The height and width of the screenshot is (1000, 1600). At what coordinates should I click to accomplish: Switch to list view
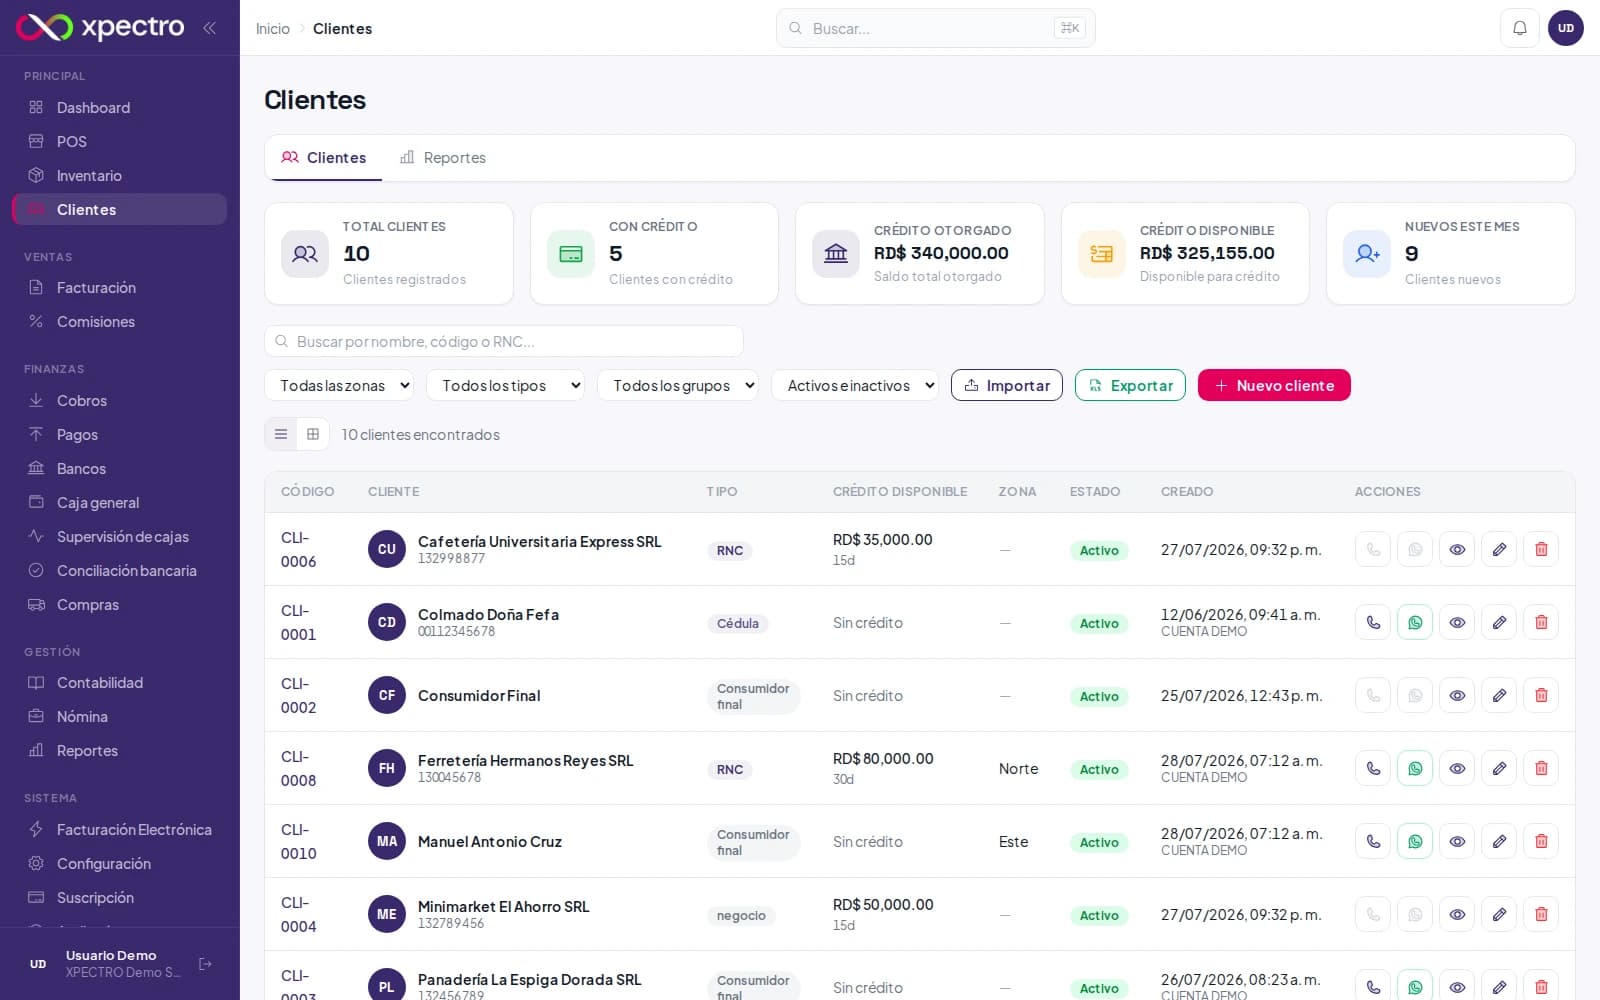pos(281,434)
